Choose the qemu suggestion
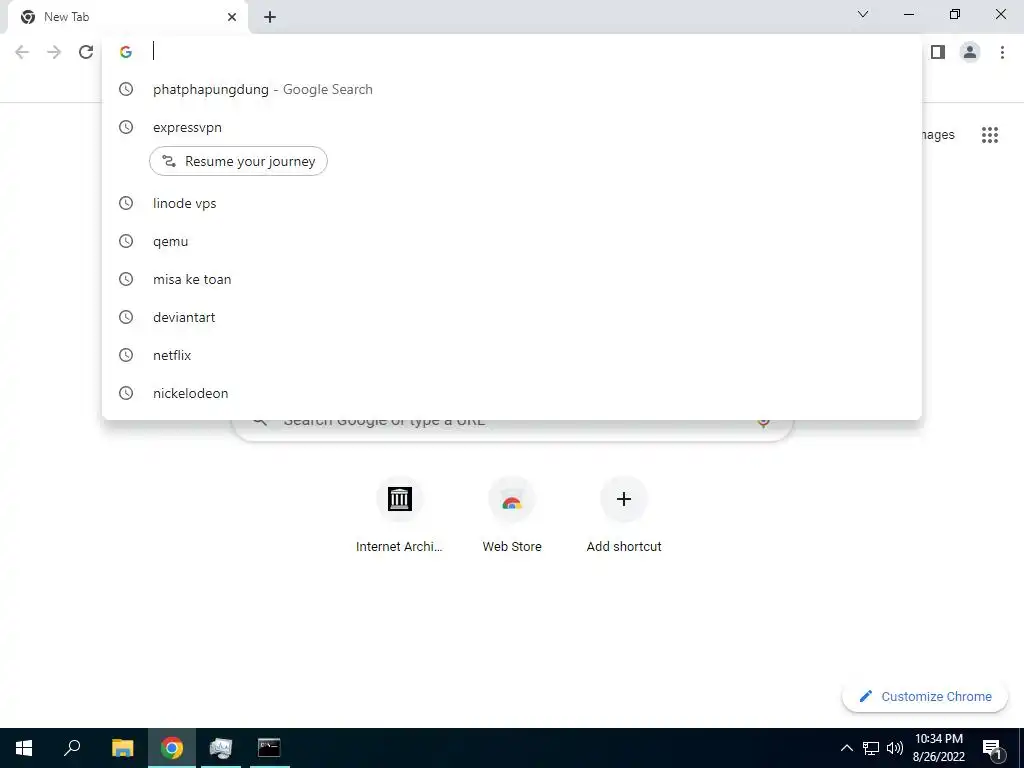Viewport: 1024px width, 768px height. (512, 241)
